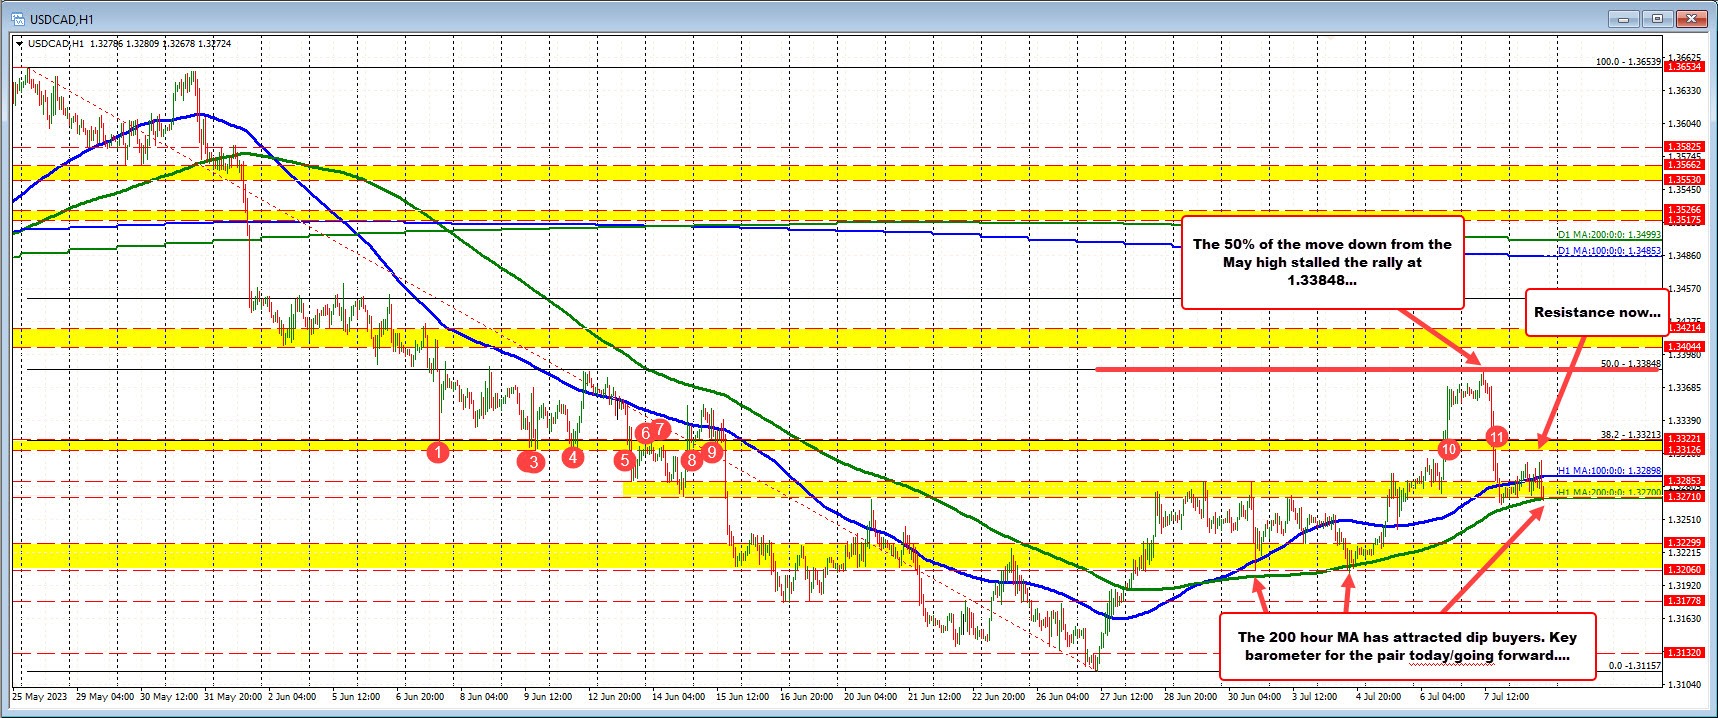This screenshot has width=1718, height=718.
Task: Select the 1.34044 red price label
Action: (x=1684, y=346)
